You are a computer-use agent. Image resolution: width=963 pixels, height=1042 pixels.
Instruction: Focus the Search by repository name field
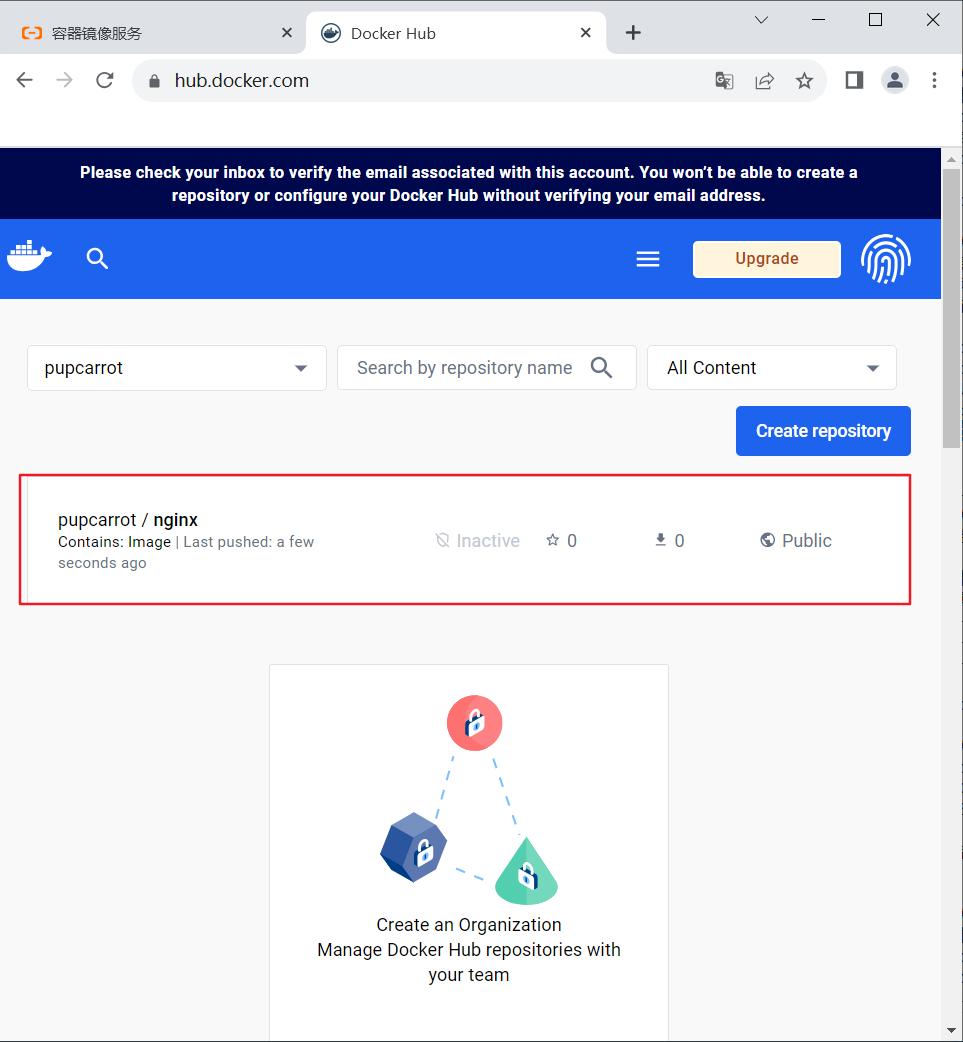pos(486,367)
